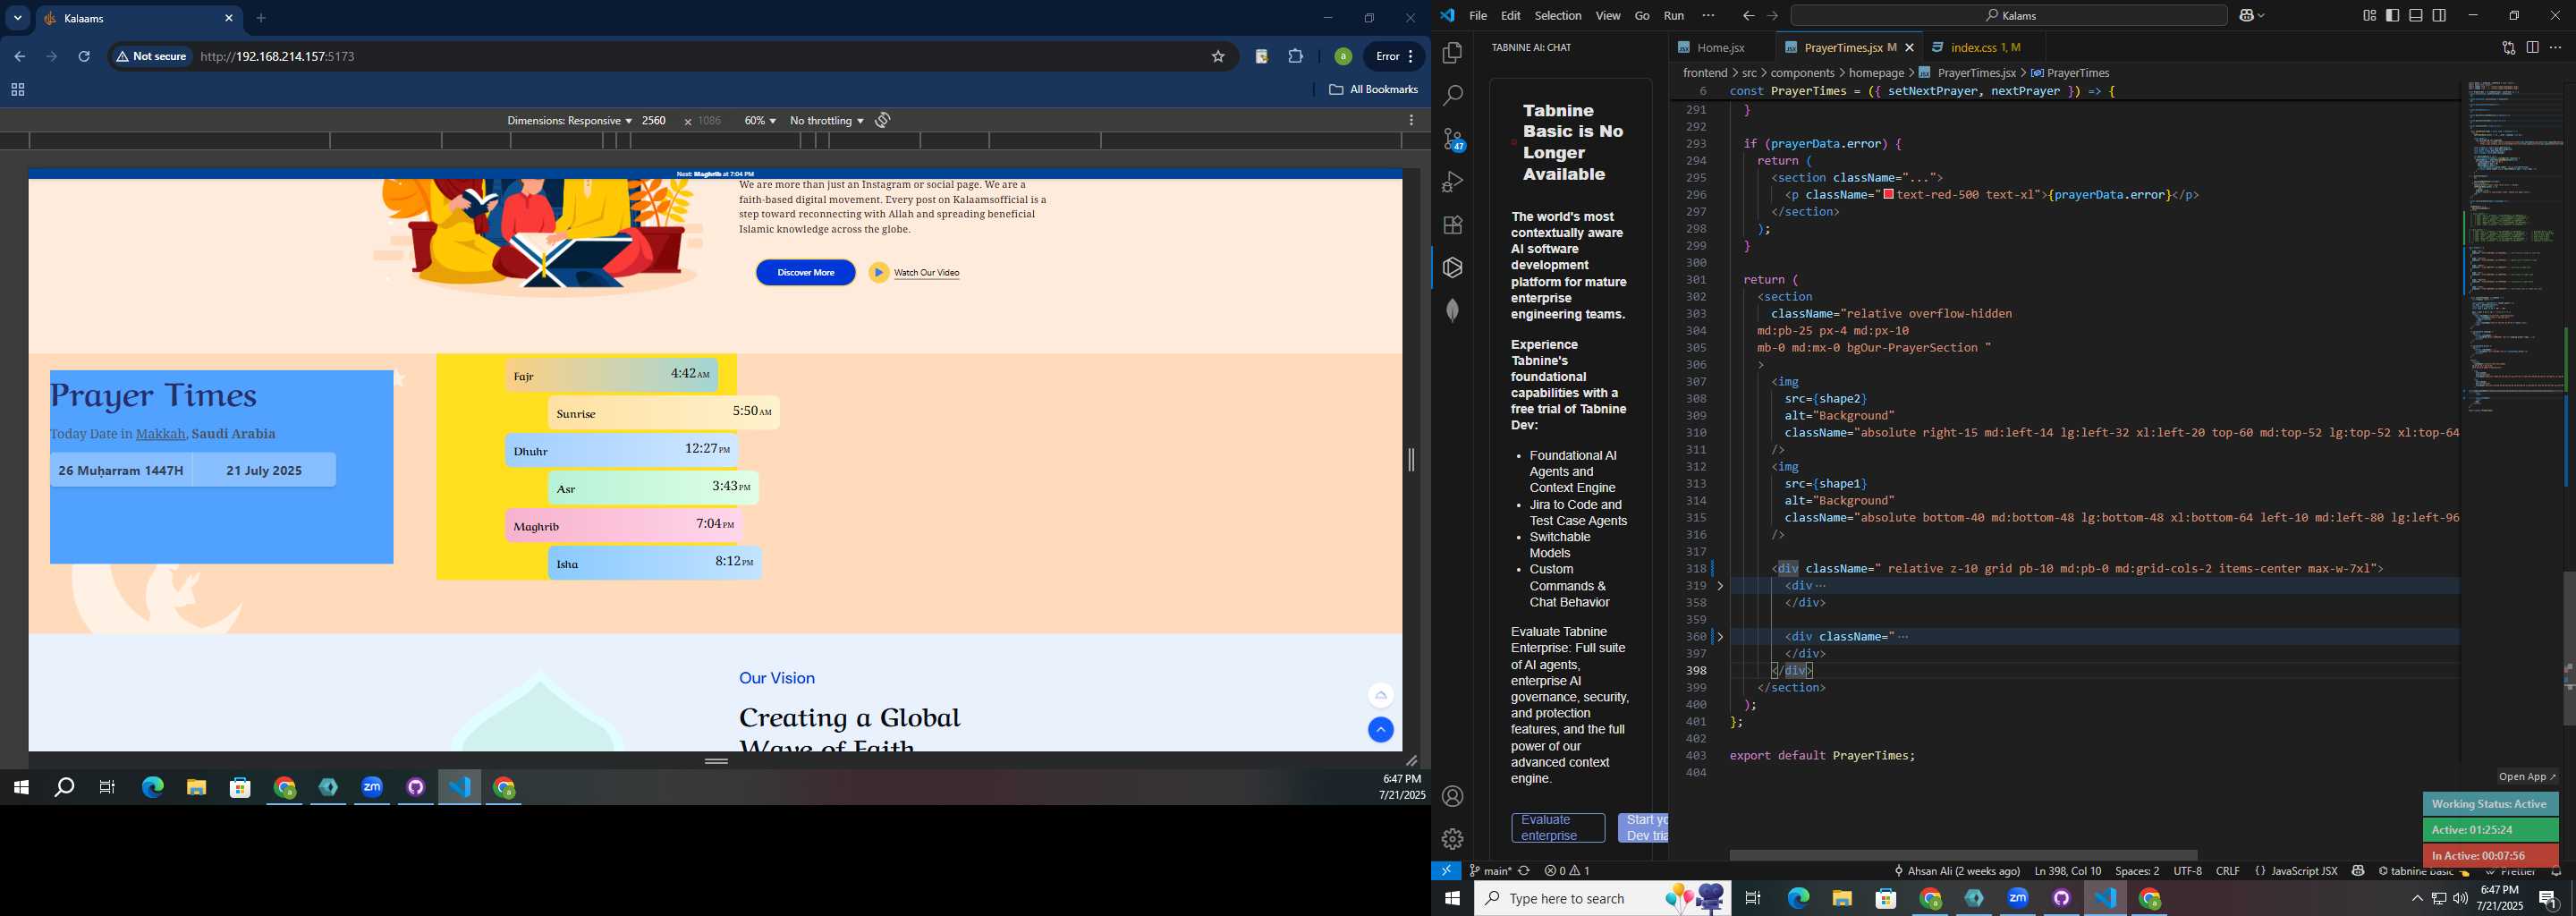This screenshot has height=916, width=2576.
Task: Click VS Code horizontal editor scrollbar
Action: (x=1963, y=856)
